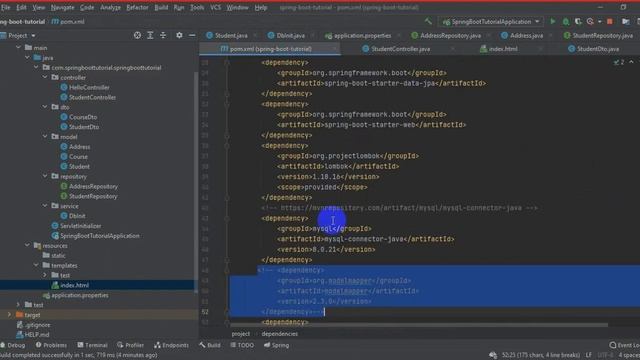Collapse the controller package
The image size is (640, 360).
(x=45, y=77)
